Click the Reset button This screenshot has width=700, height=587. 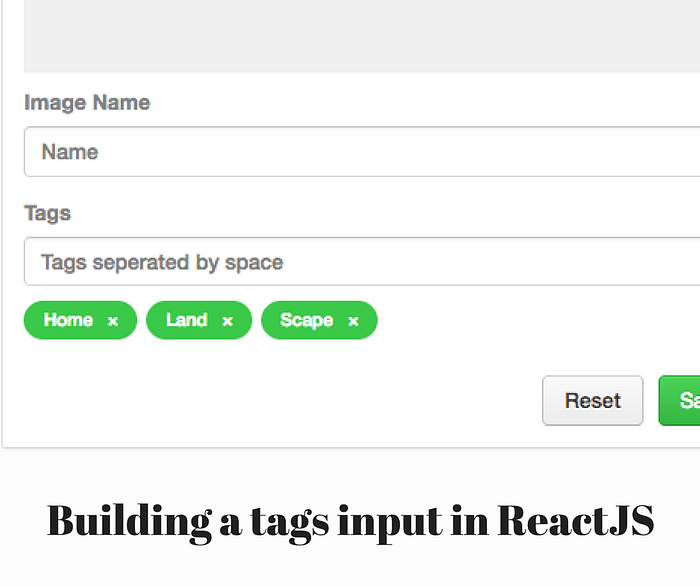click(593, 400)
